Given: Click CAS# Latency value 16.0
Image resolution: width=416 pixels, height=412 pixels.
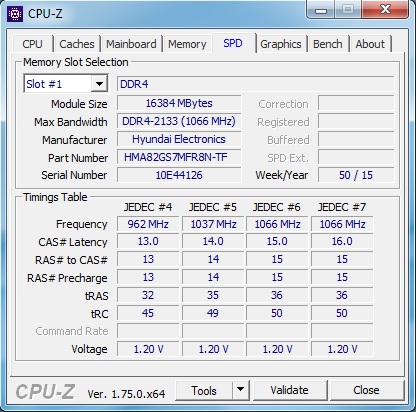Looking at the screenshot, I should click(x=342, y=241).
